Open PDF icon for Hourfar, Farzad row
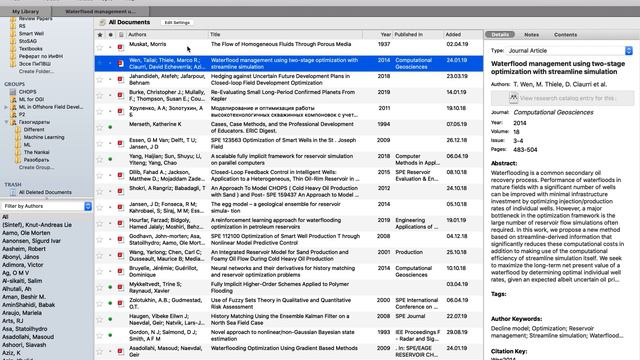640x360 pixels. 121,223
